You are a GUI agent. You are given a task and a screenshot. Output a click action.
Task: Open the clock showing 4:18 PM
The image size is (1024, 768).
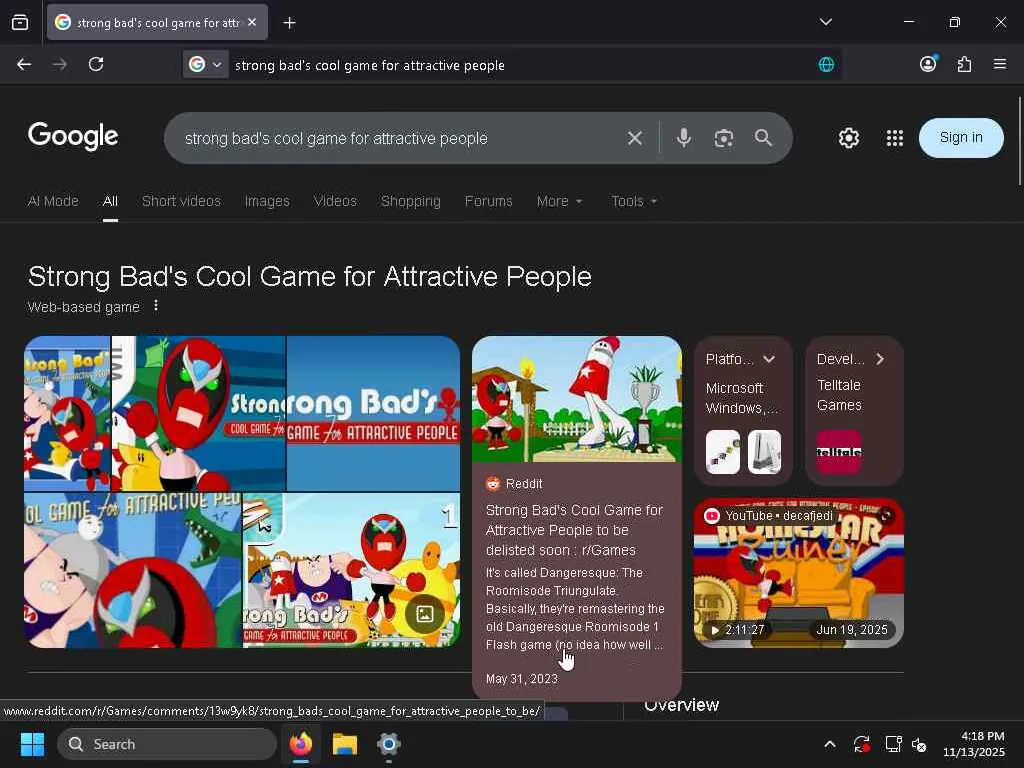pyautogui.click(x=974, y=744)
